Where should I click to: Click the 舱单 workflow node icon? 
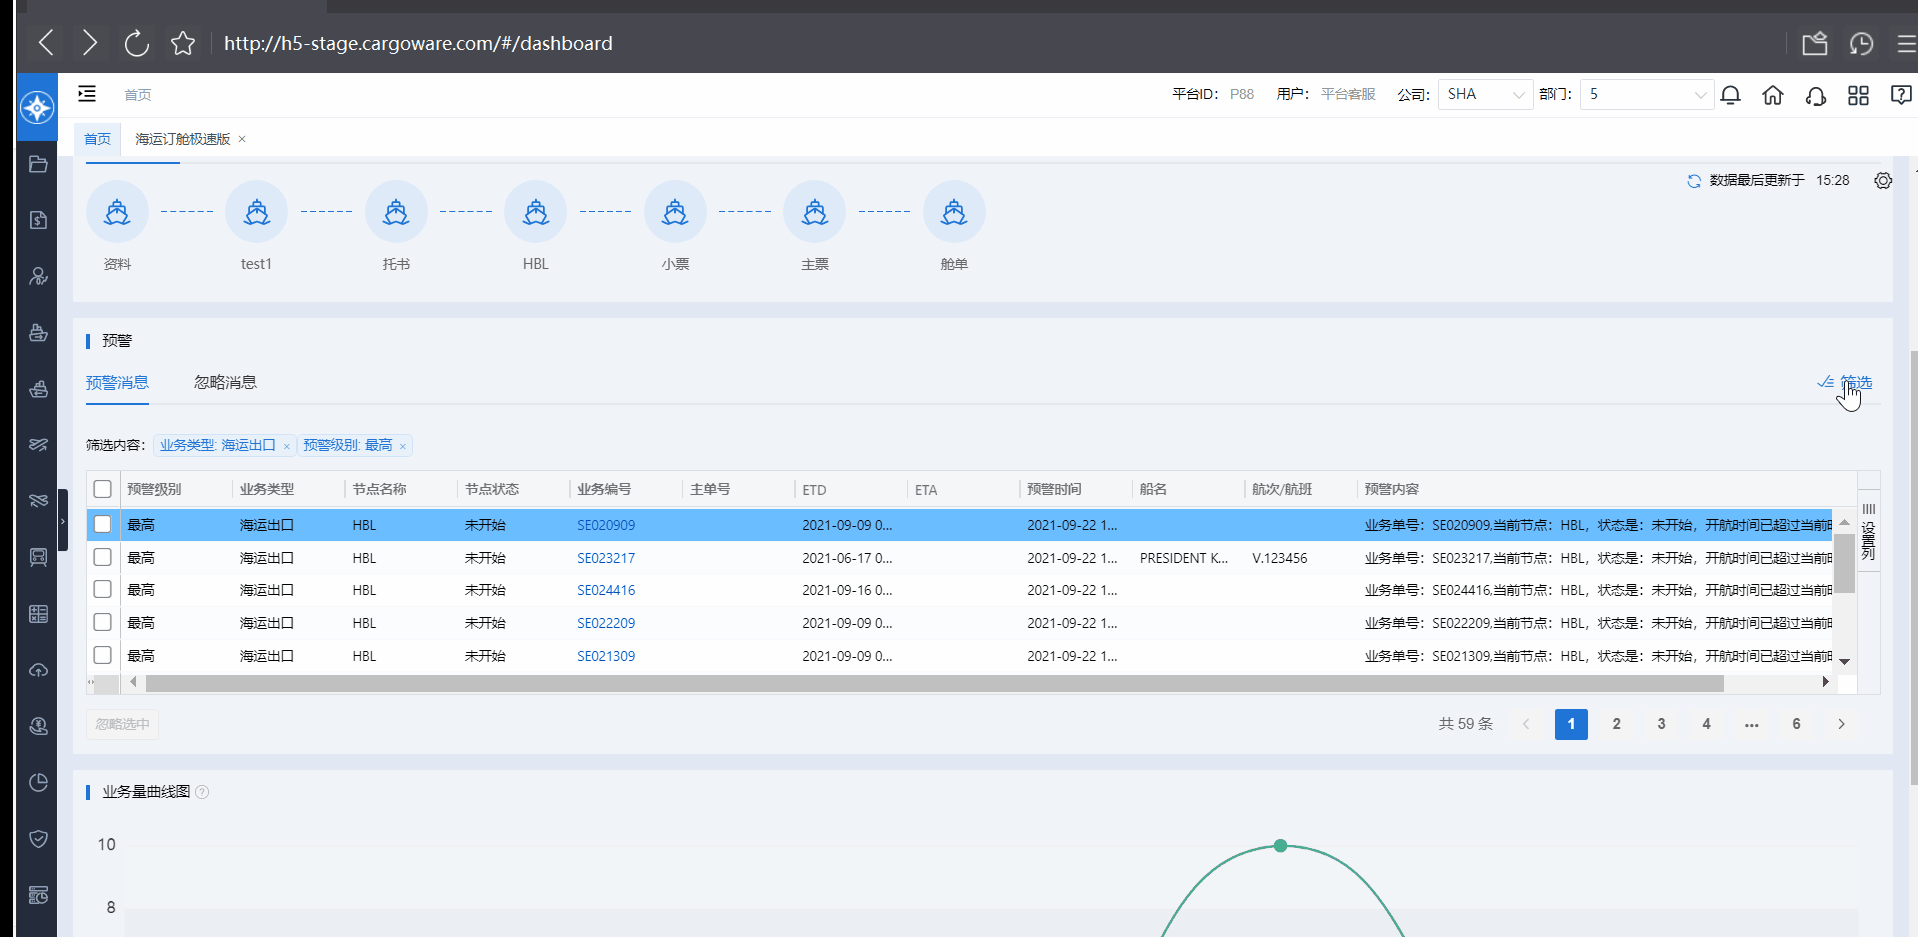[954, 212]
